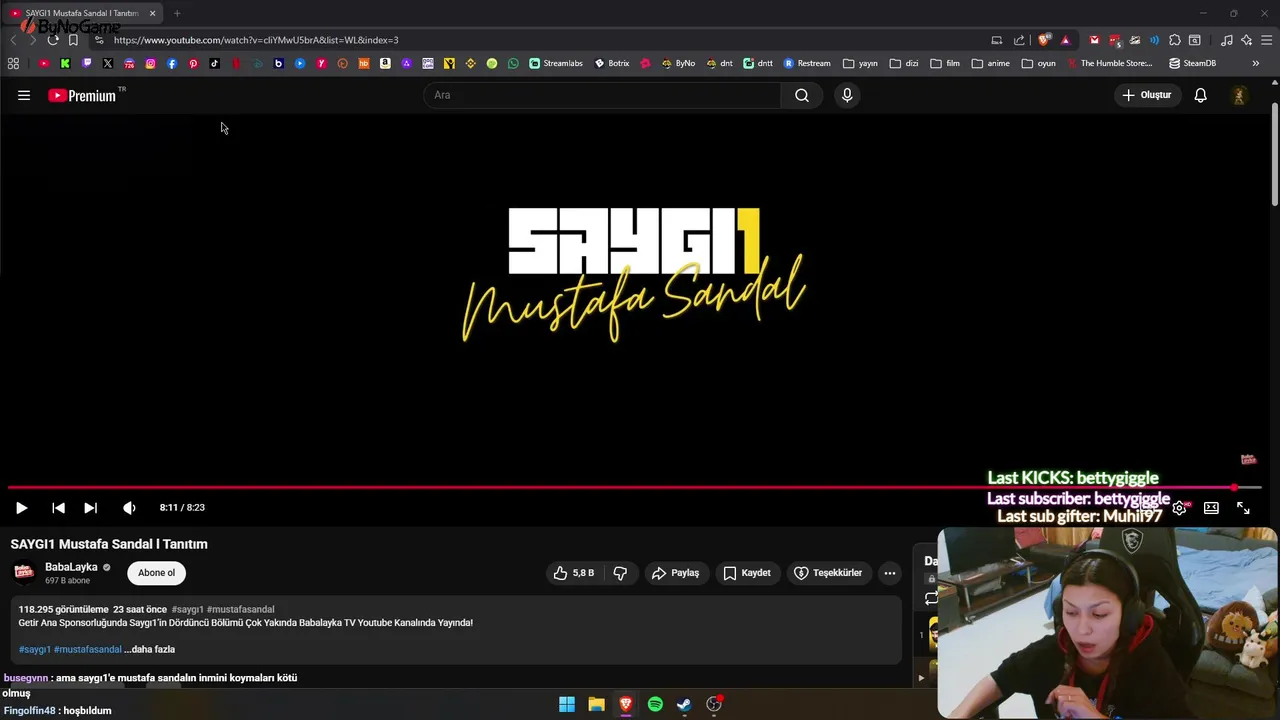
Task: Skip to the previous video
Action: coord(58,508)
